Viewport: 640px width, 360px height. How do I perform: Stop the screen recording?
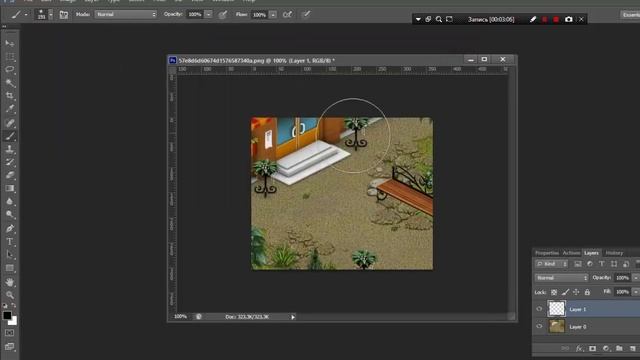556,19
